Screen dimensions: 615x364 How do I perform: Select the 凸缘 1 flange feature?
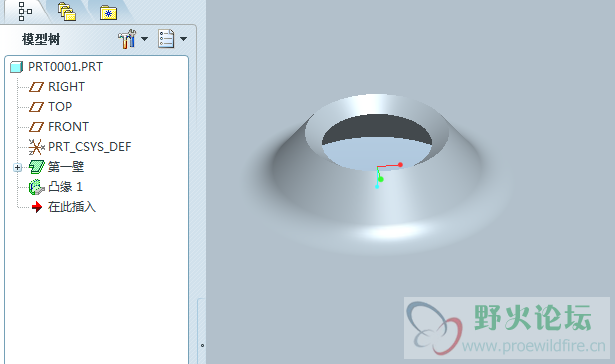point(65,187)
